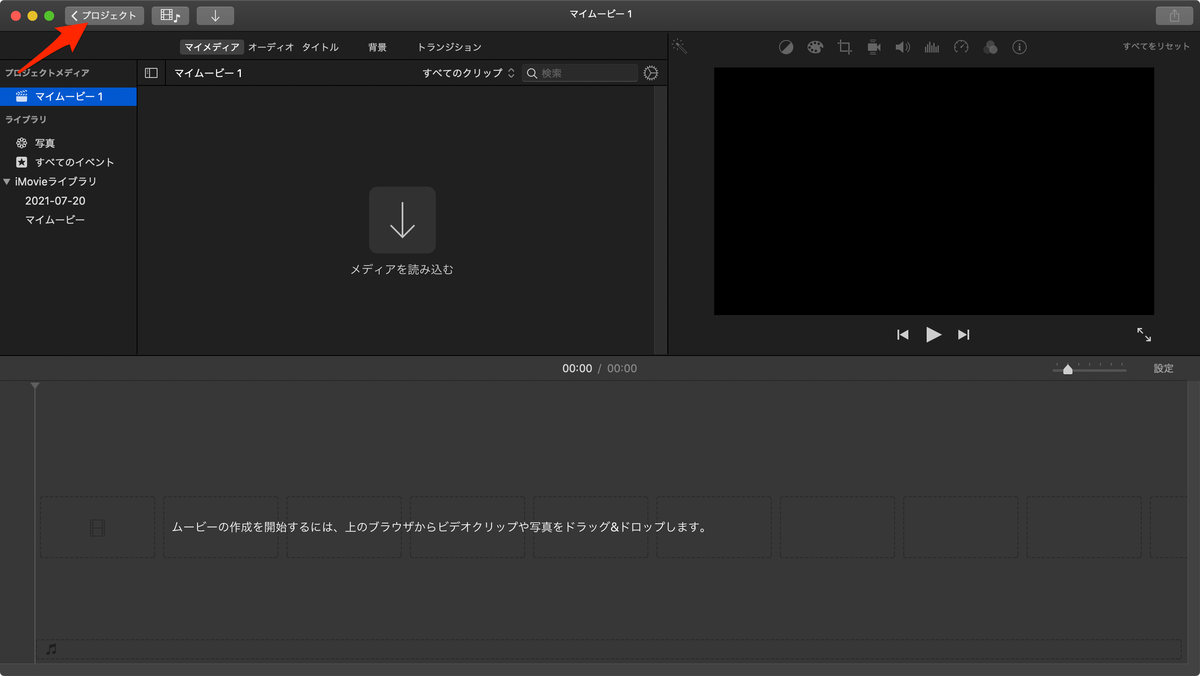Screen dimensions: 1200x676
Task: Open the トランジション tab
Action: 449,47
